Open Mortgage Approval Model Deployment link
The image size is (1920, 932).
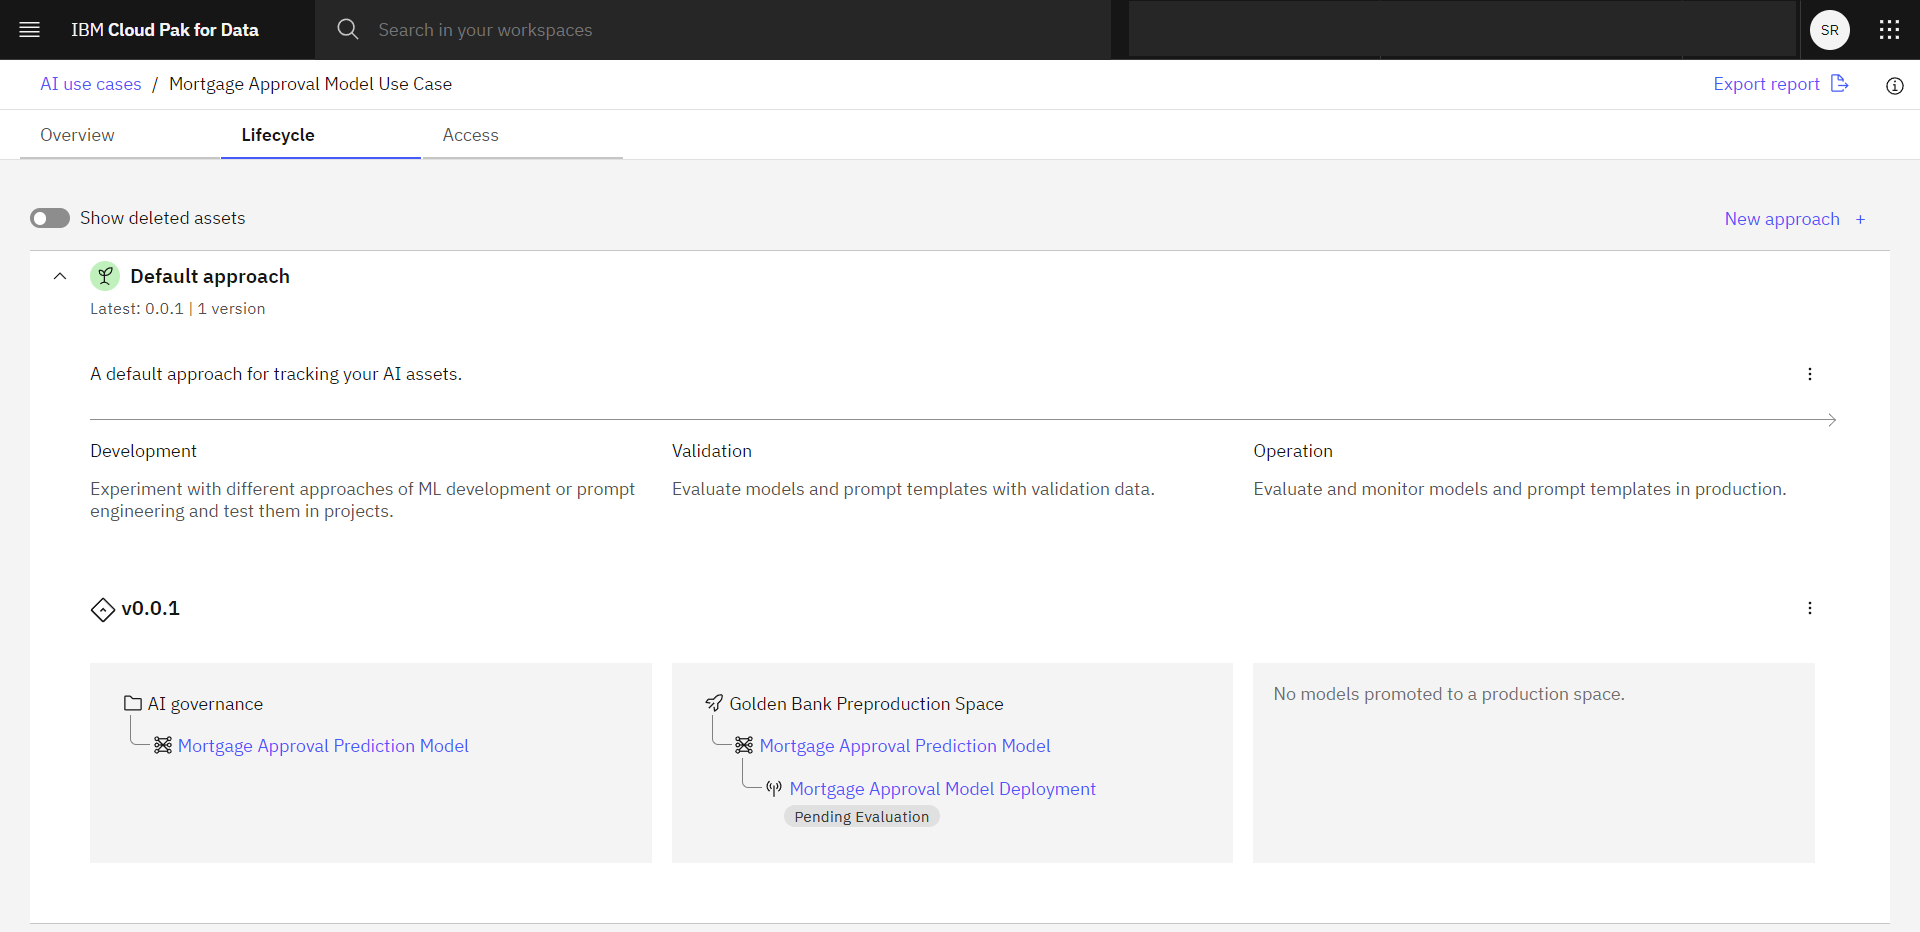pos(943,789)
